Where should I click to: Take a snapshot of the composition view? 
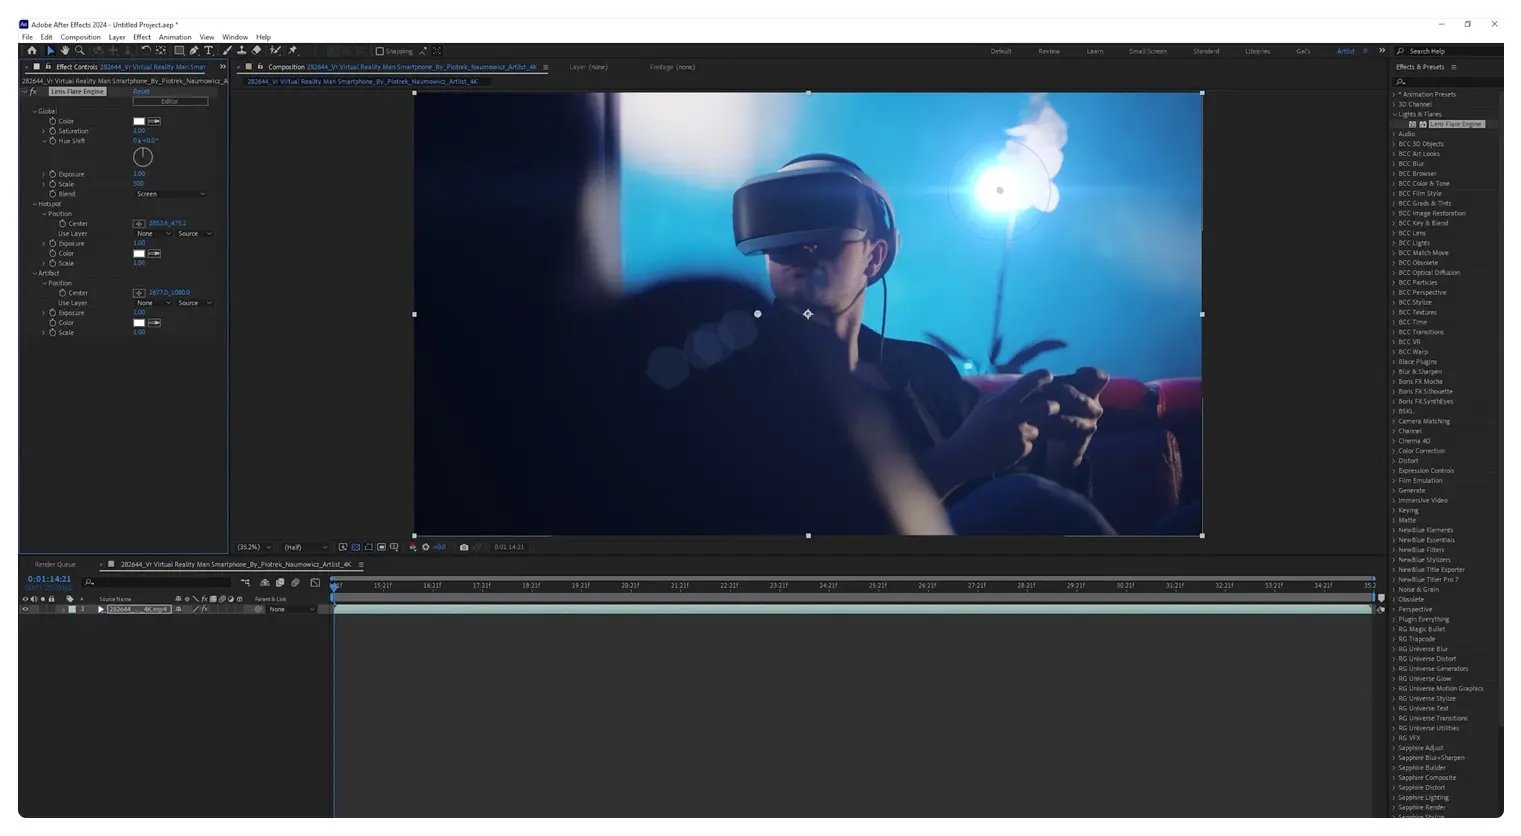pyautogui.click(x=464, y=547)
